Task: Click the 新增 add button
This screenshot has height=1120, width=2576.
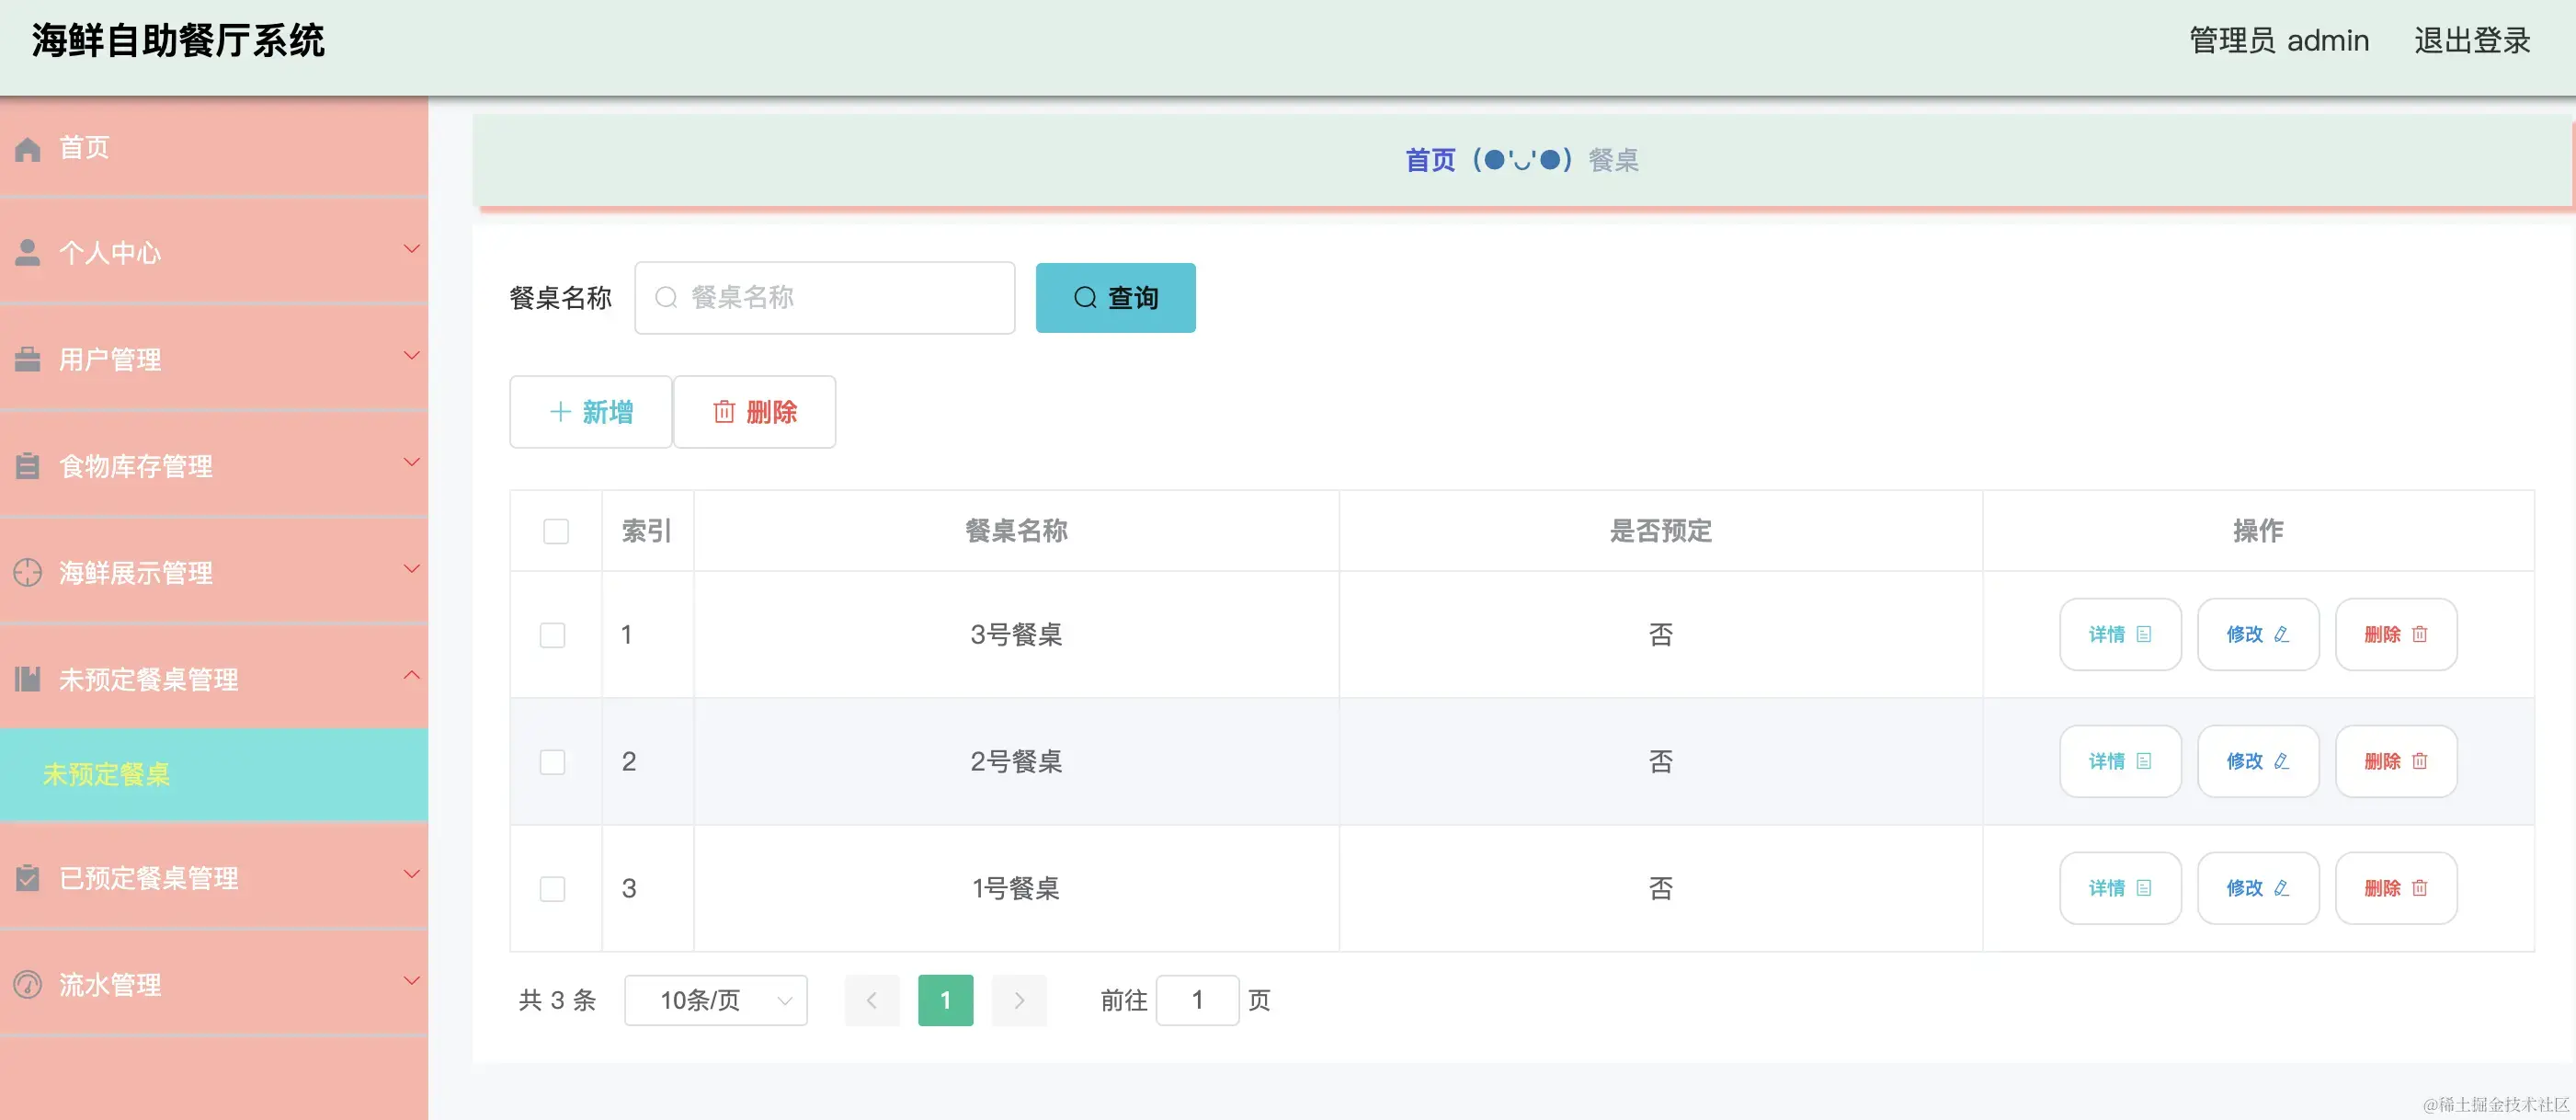Action: click(x=591, y=412)
